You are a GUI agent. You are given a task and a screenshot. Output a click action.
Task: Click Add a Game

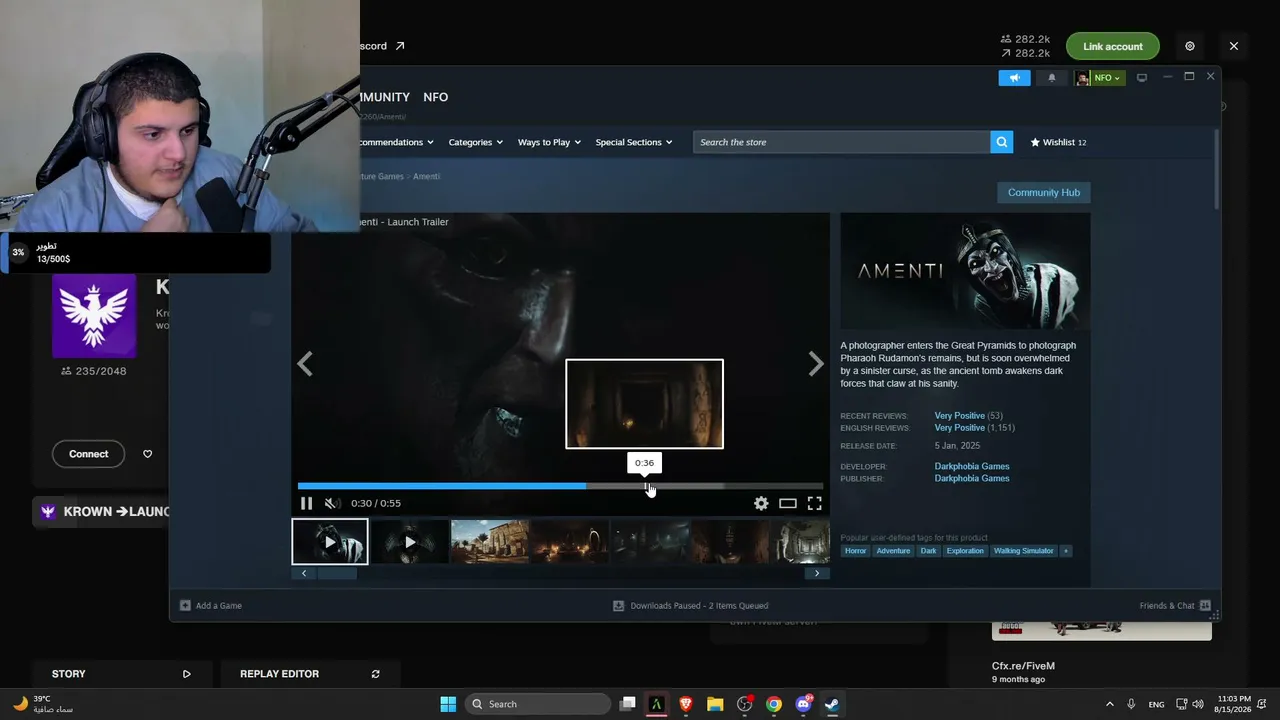pyautogui.click(x=211, y=605)
